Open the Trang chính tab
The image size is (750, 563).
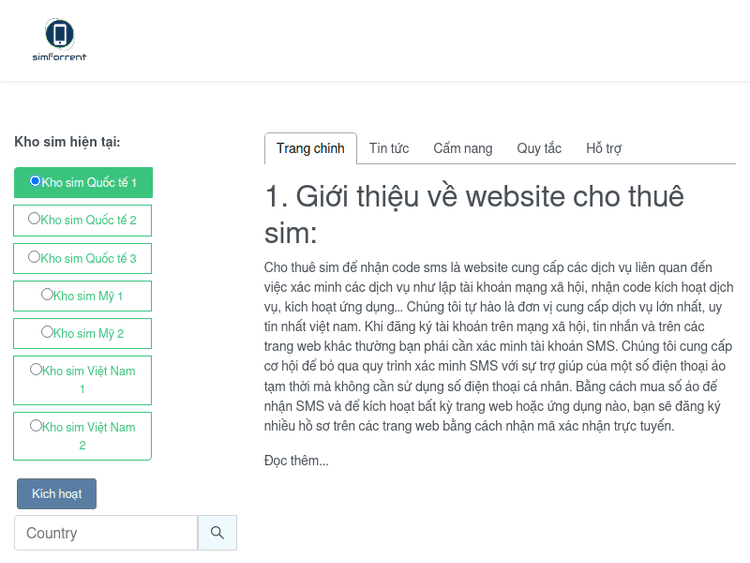pos(310,148)
